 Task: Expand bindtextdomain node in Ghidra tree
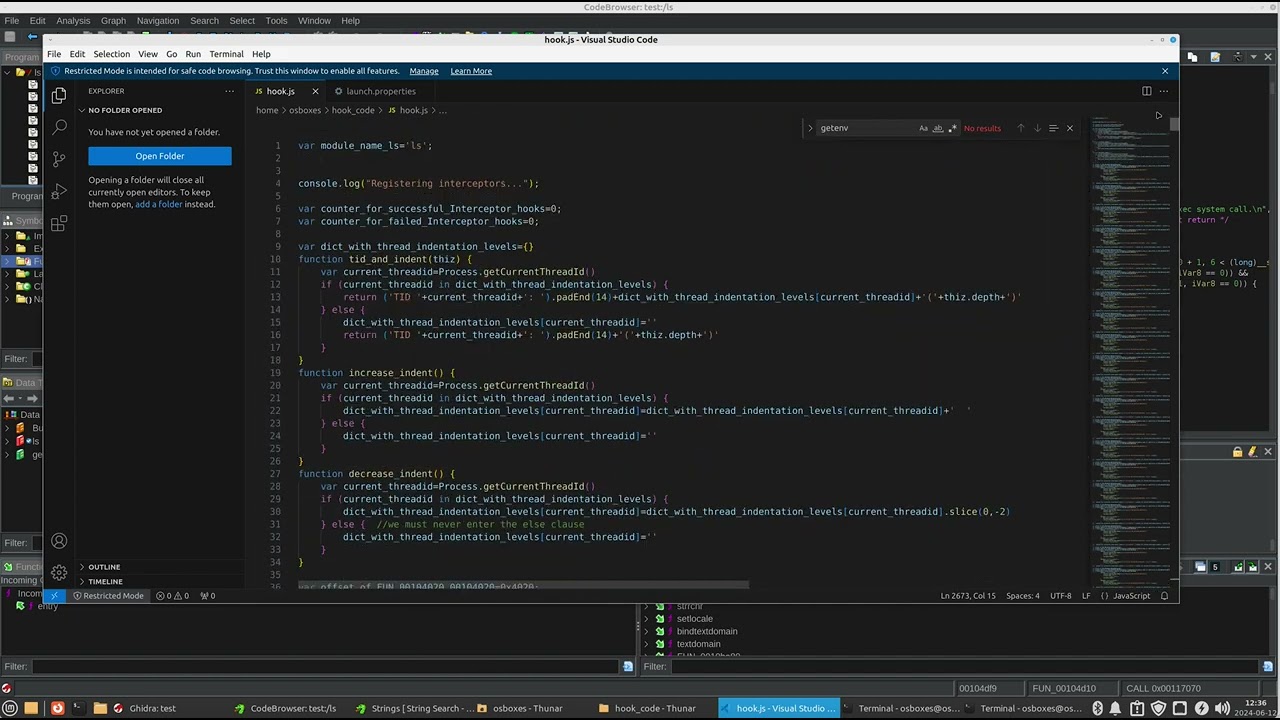pos(646,631)
